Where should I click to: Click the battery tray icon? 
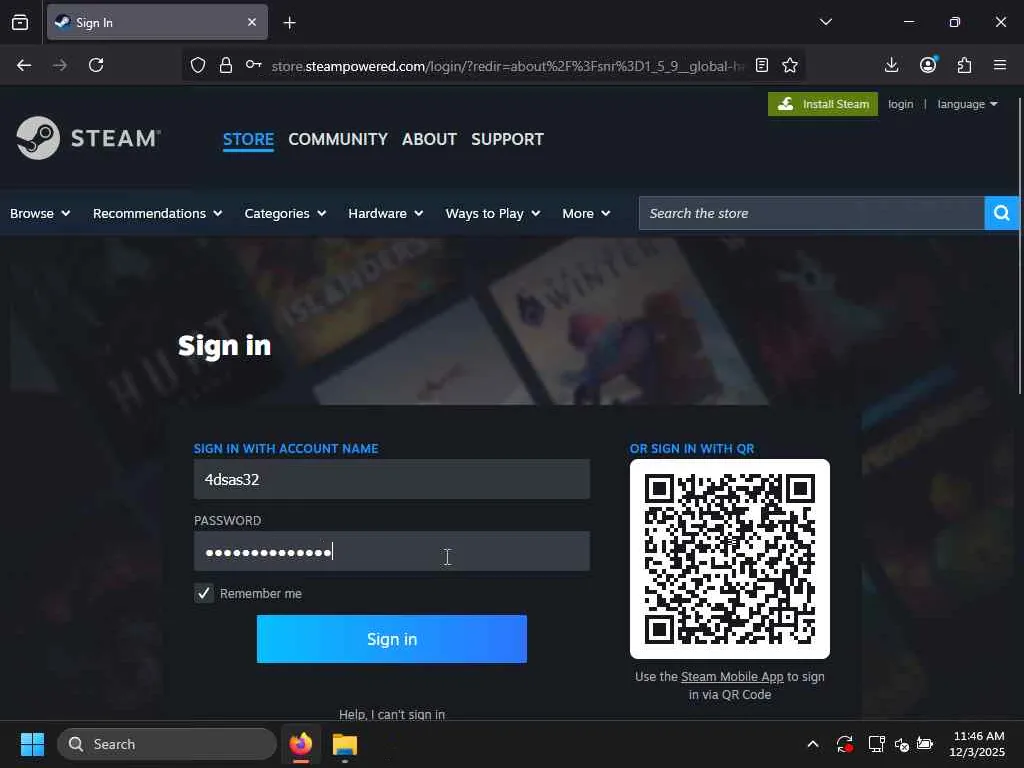(925, 744)
